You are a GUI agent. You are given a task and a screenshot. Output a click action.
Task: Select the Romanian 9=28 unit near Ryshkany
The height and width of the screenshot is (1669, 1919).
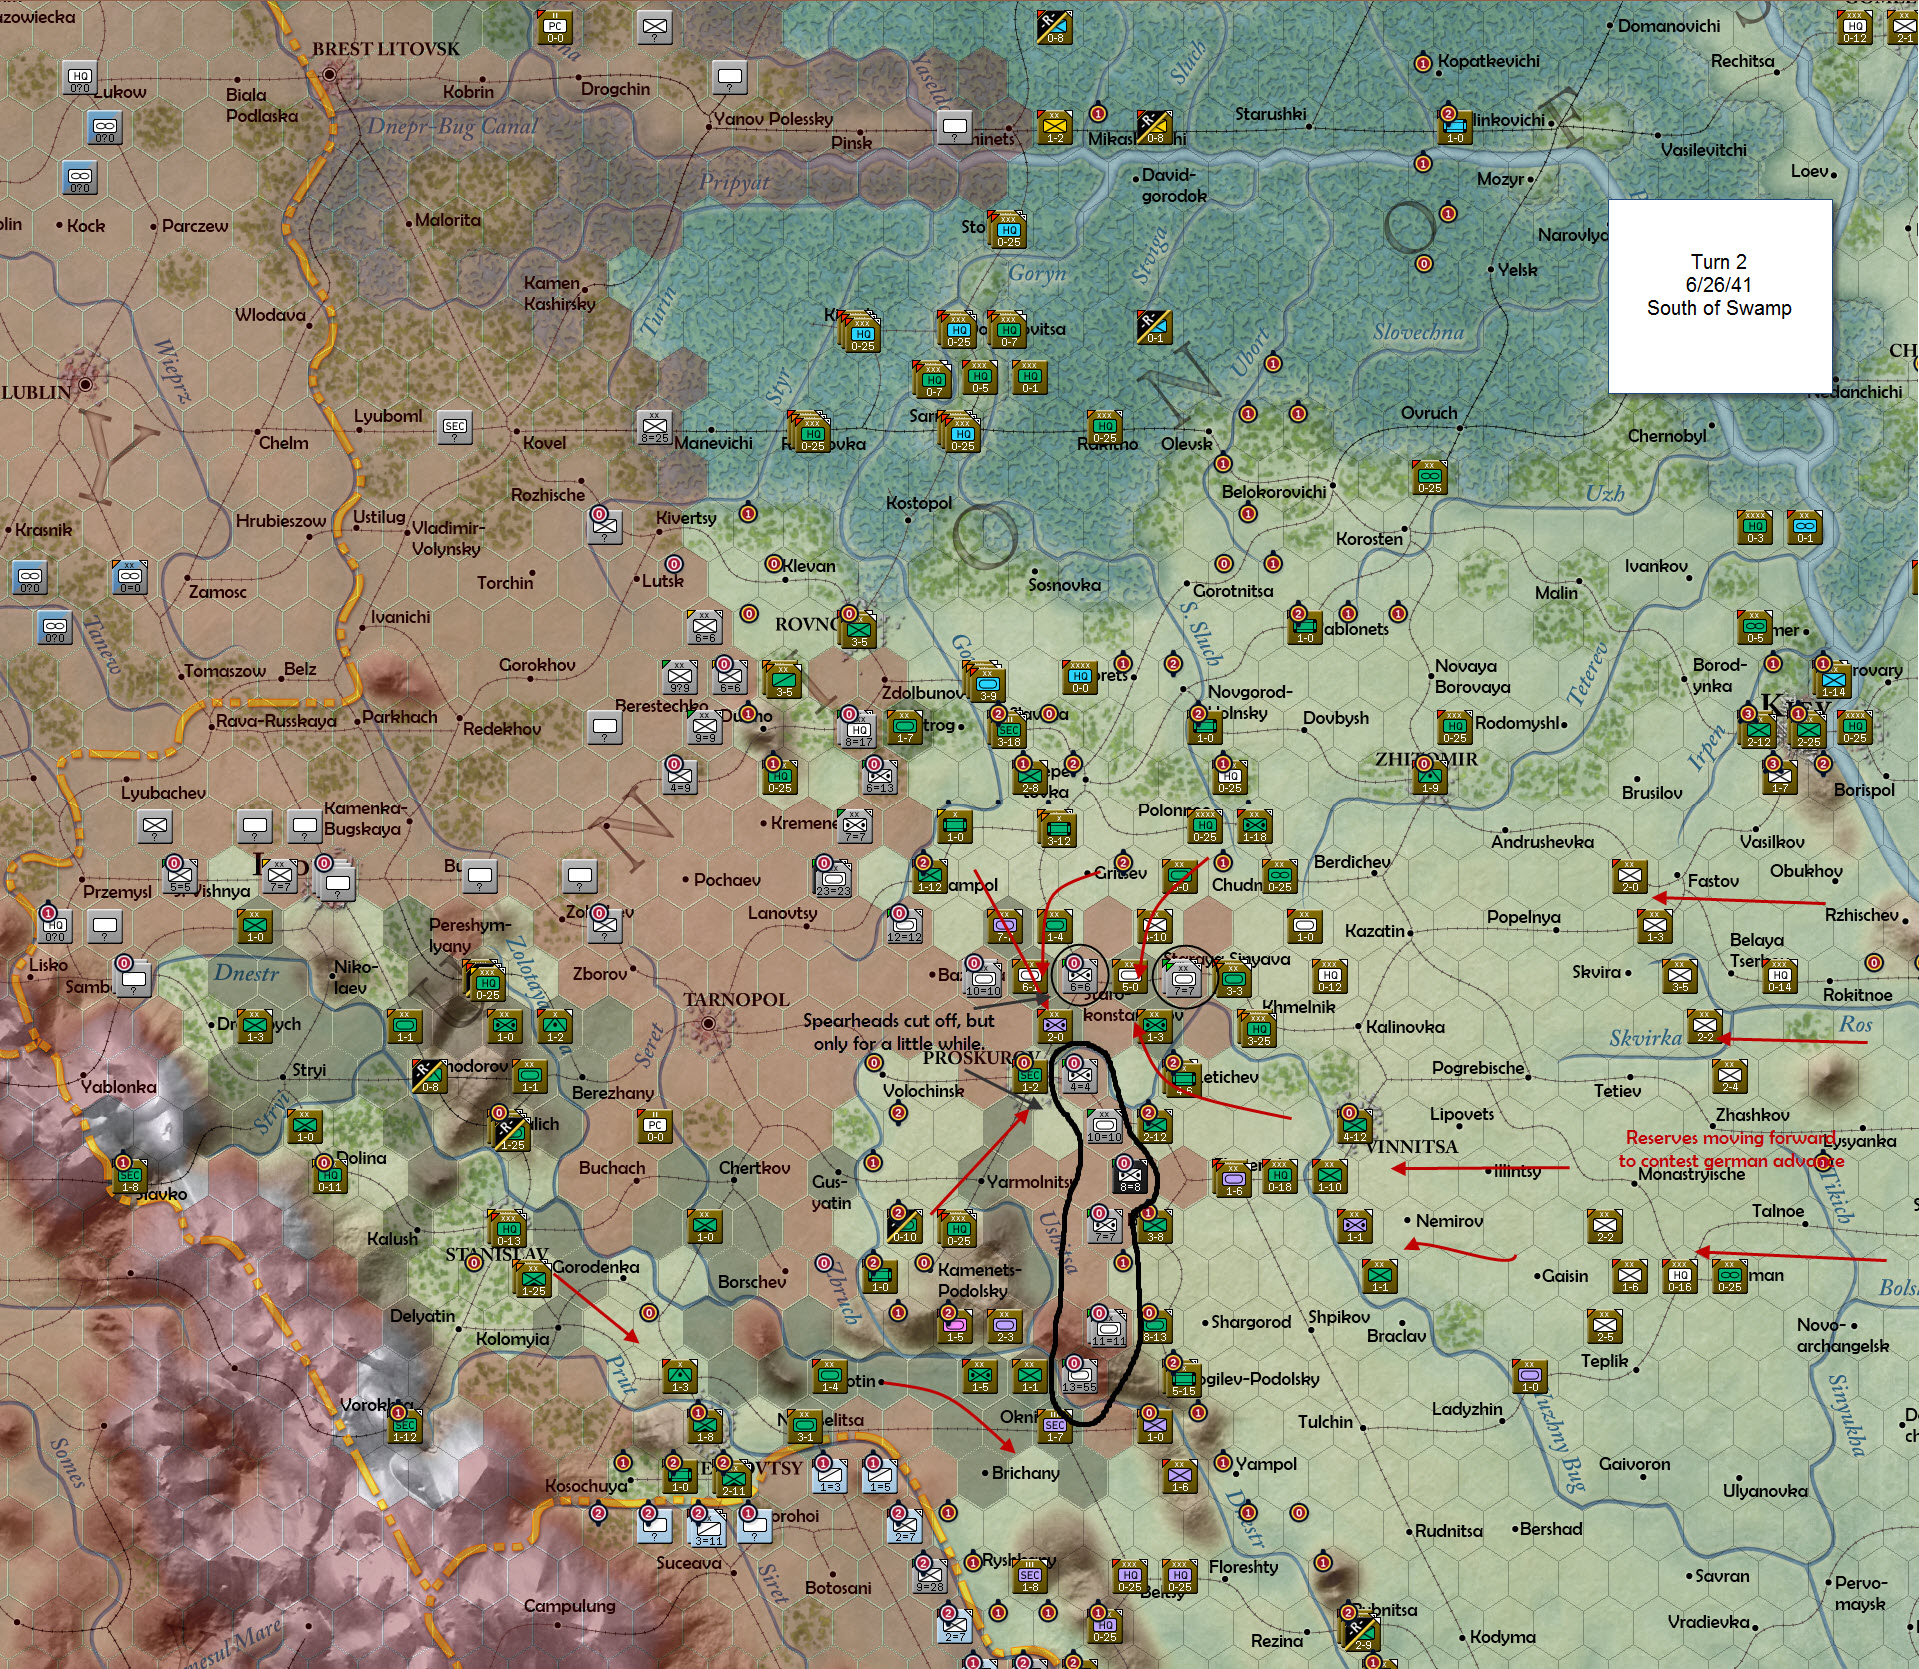tap(930, 1576)
